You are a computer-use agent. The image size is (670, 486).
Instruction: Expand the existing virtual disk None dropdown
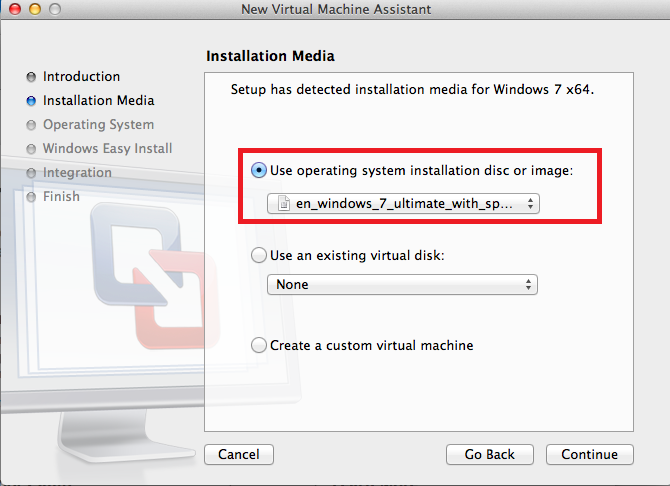403,285
